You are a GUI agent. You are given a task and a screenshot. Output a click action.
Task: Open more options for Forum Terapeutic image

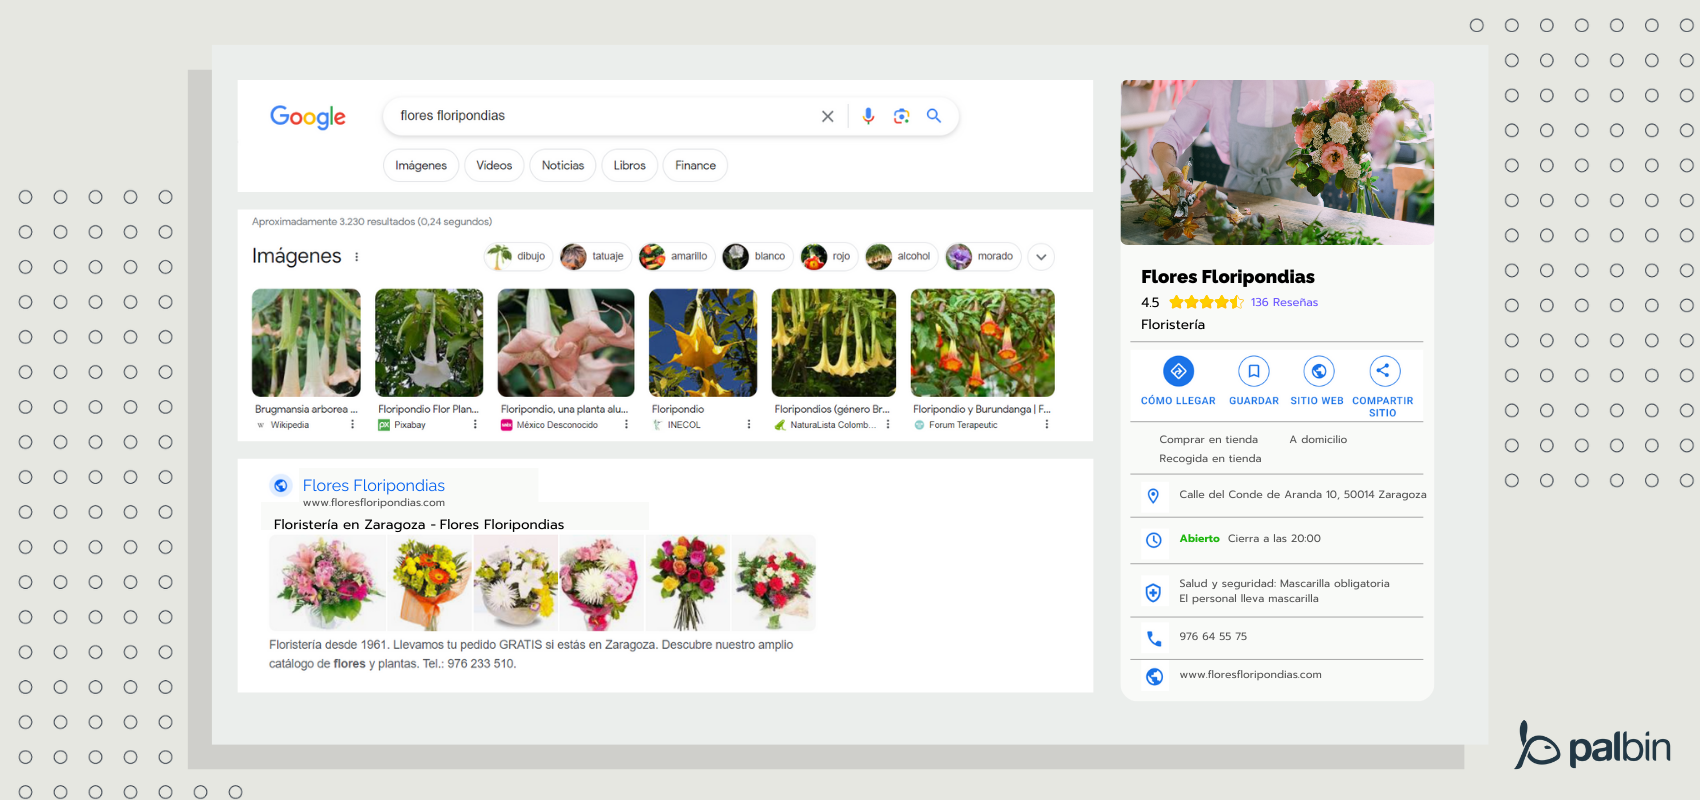[1047, 425]
